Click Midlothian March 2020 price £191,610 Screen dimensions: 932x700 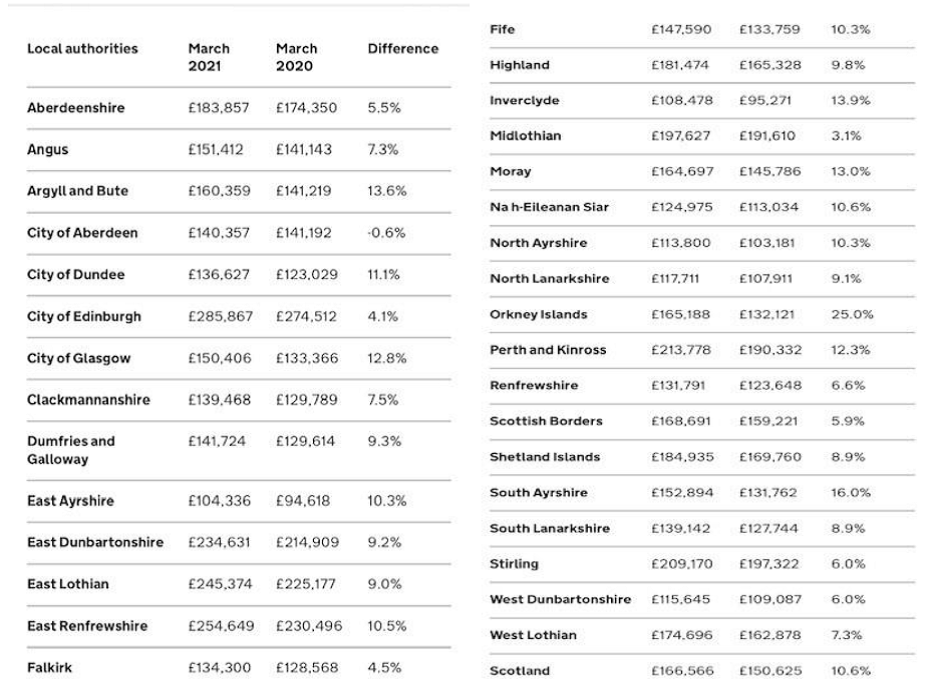tap(767, 136)
